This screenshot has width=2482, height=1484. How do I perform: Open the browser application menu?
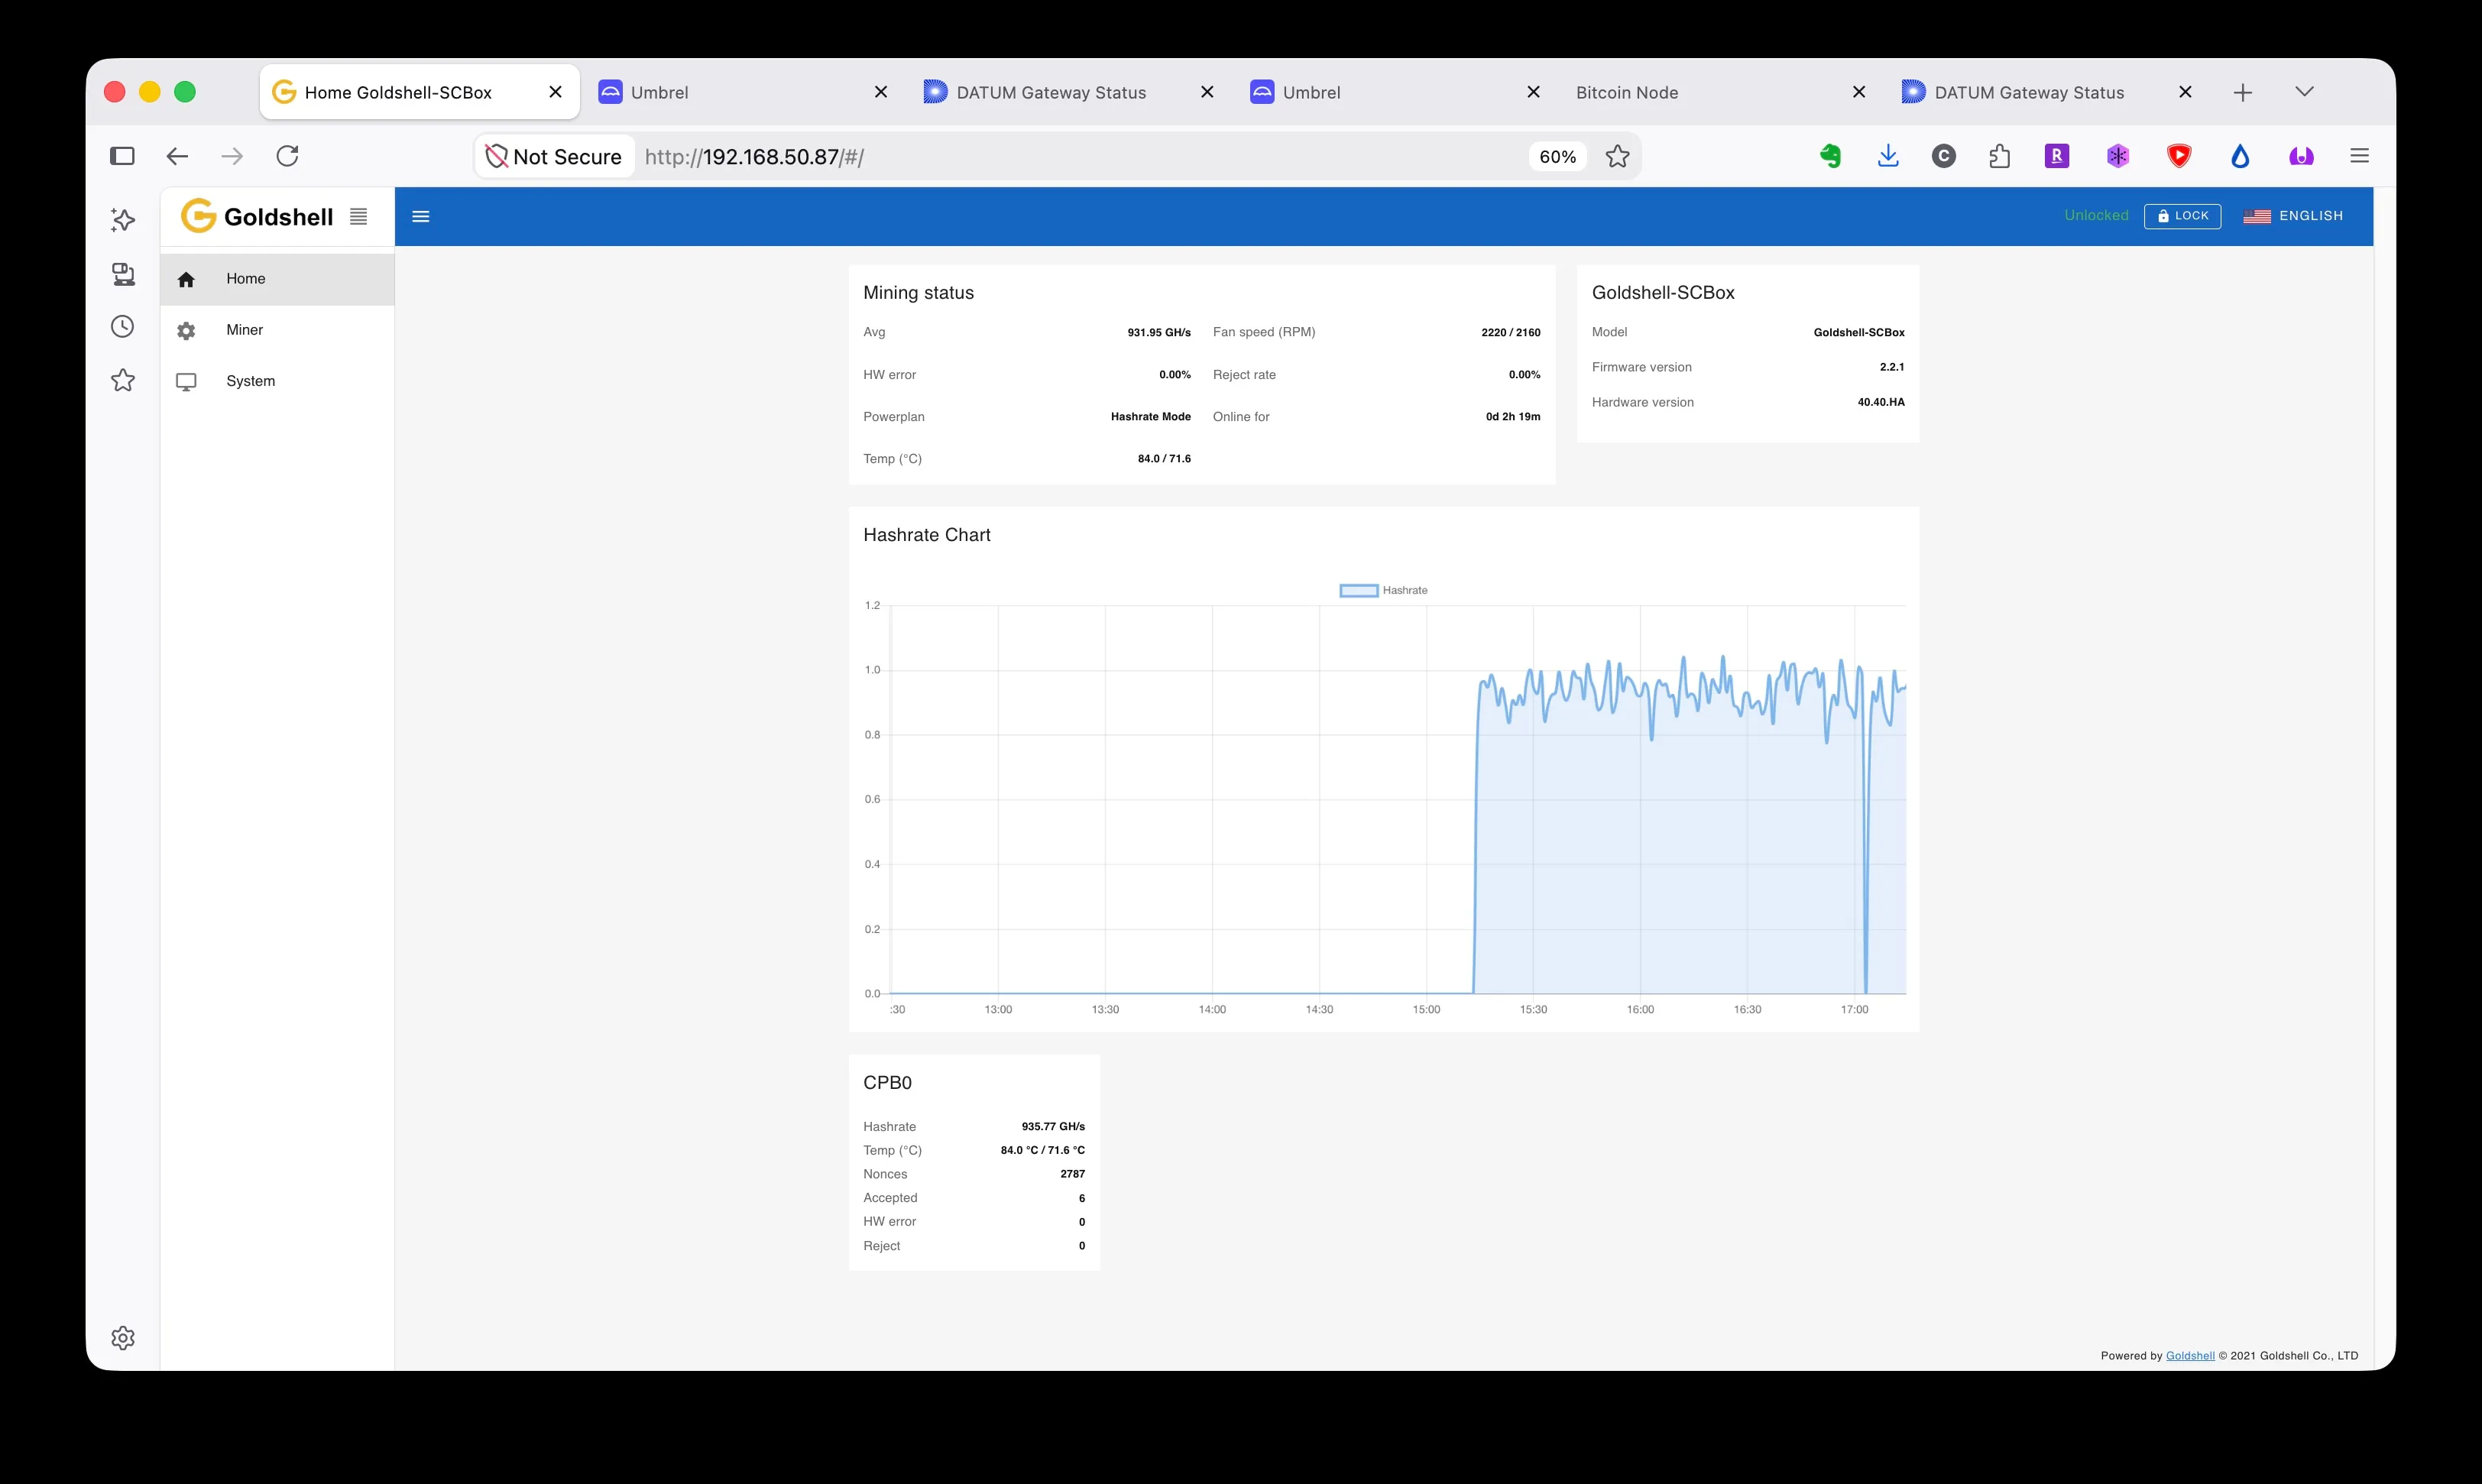tap(2359, 156)
